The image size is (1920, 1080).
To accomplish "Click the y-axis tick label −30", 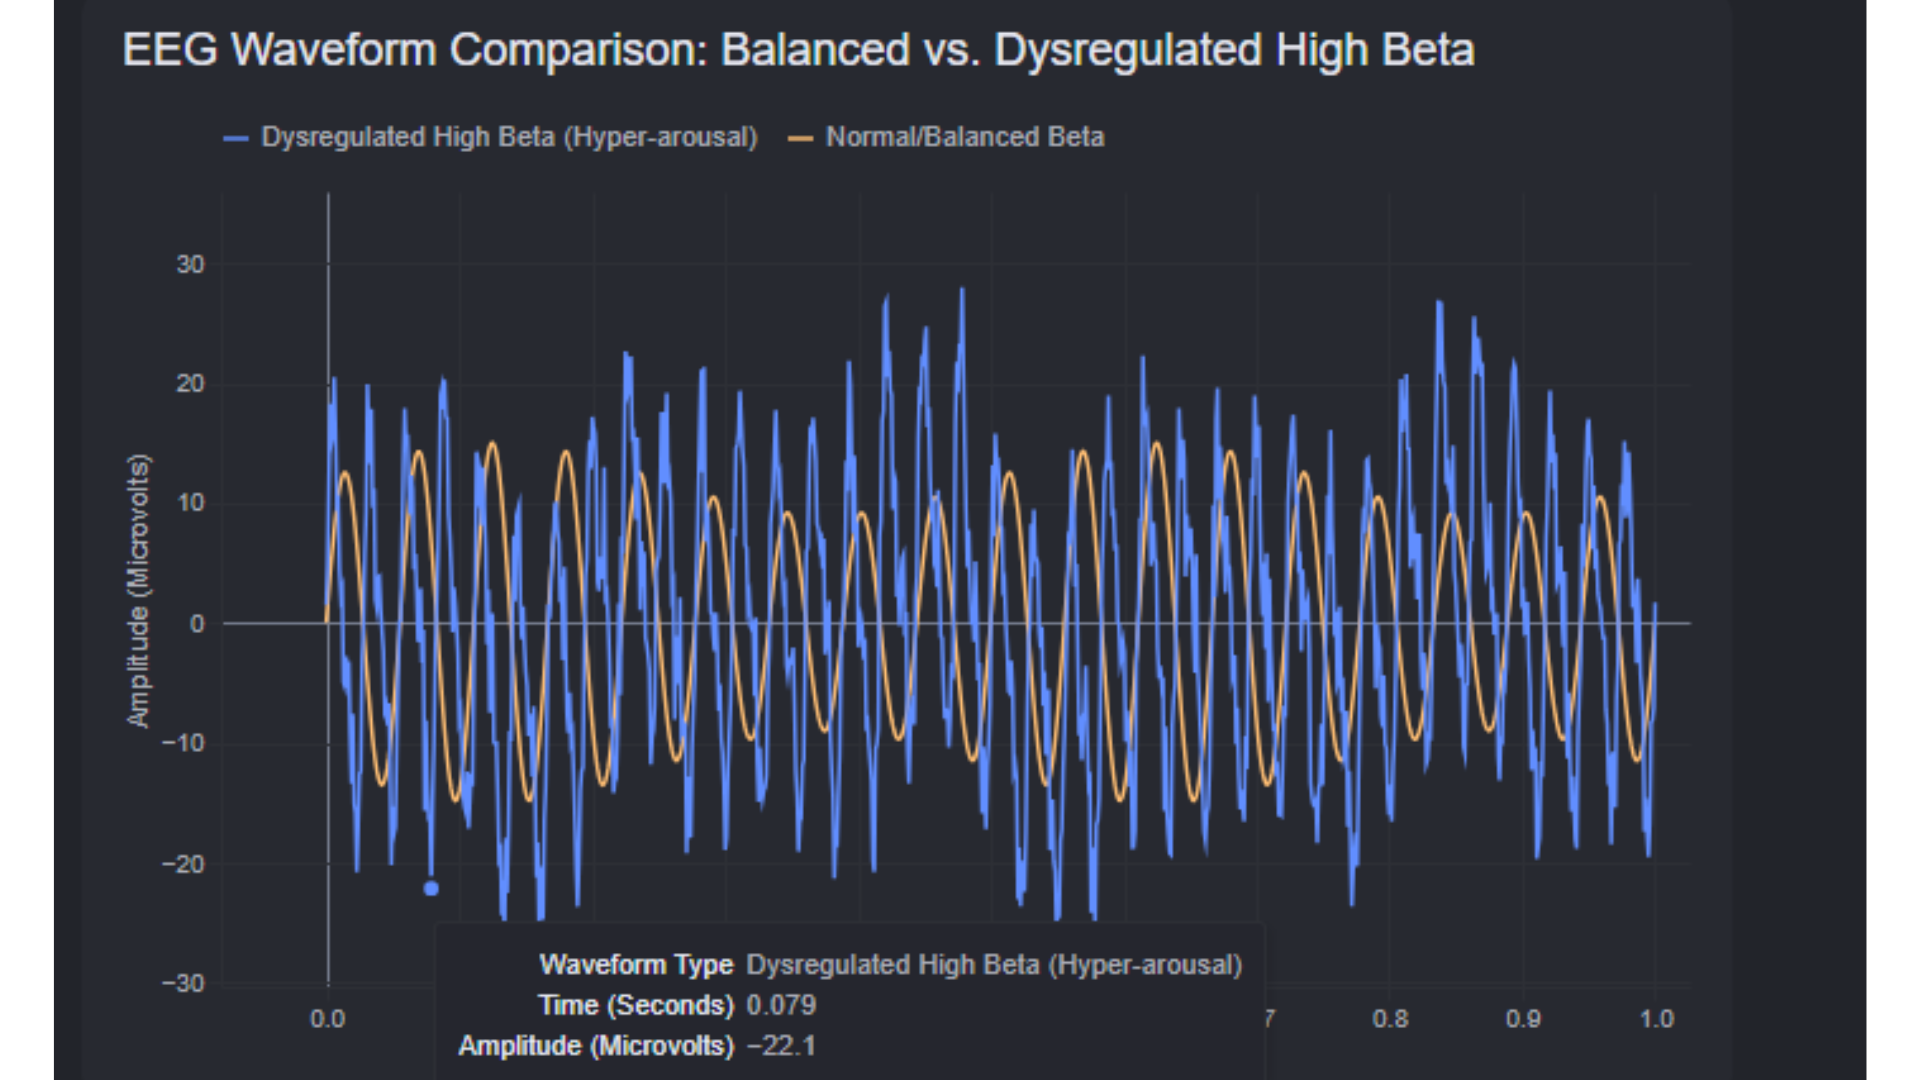I will pyautogui.click(x=183, y=983).
